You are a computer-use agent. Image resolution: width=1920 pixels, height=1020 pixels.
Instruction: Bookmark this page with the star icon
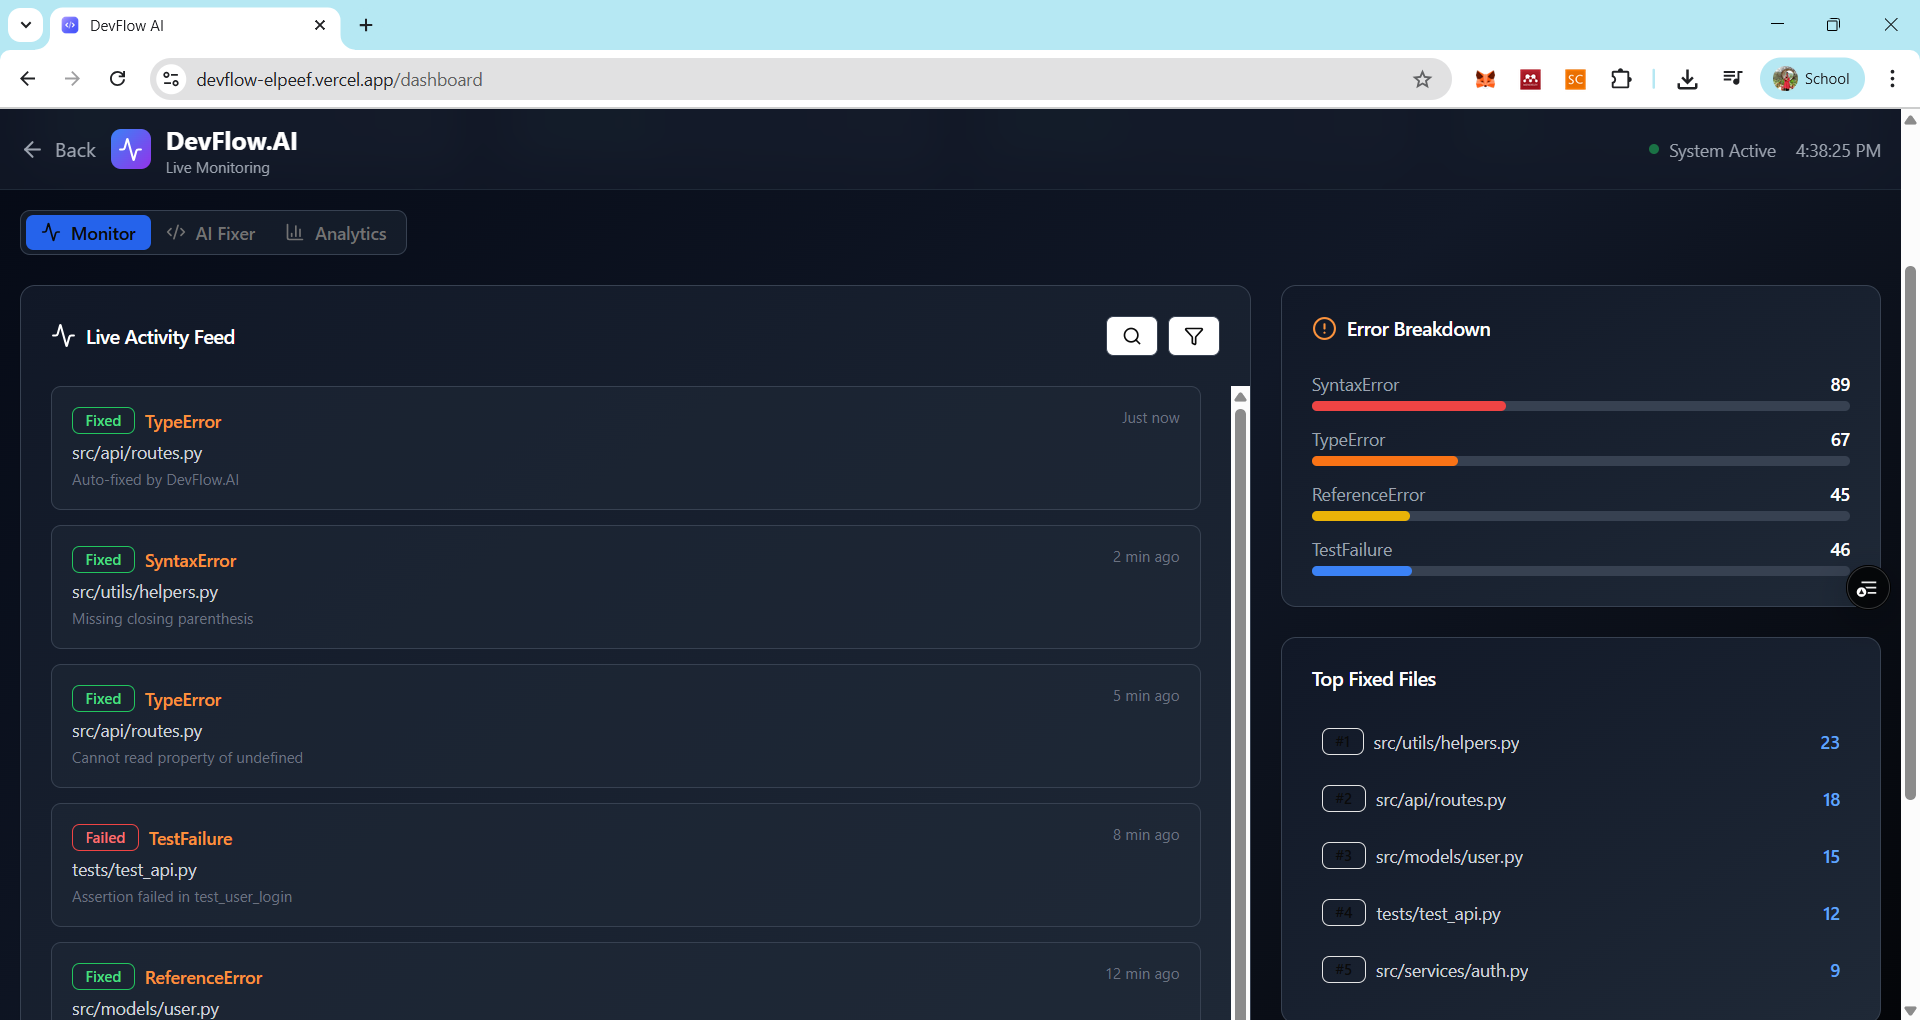point(1422,79)
